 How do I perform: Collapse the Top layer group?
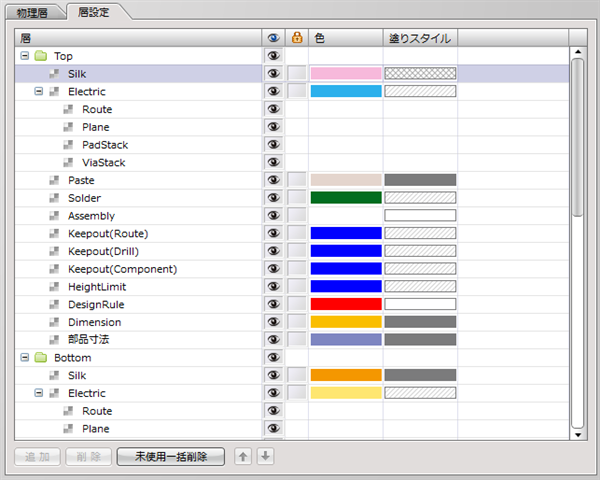(24, 56)
